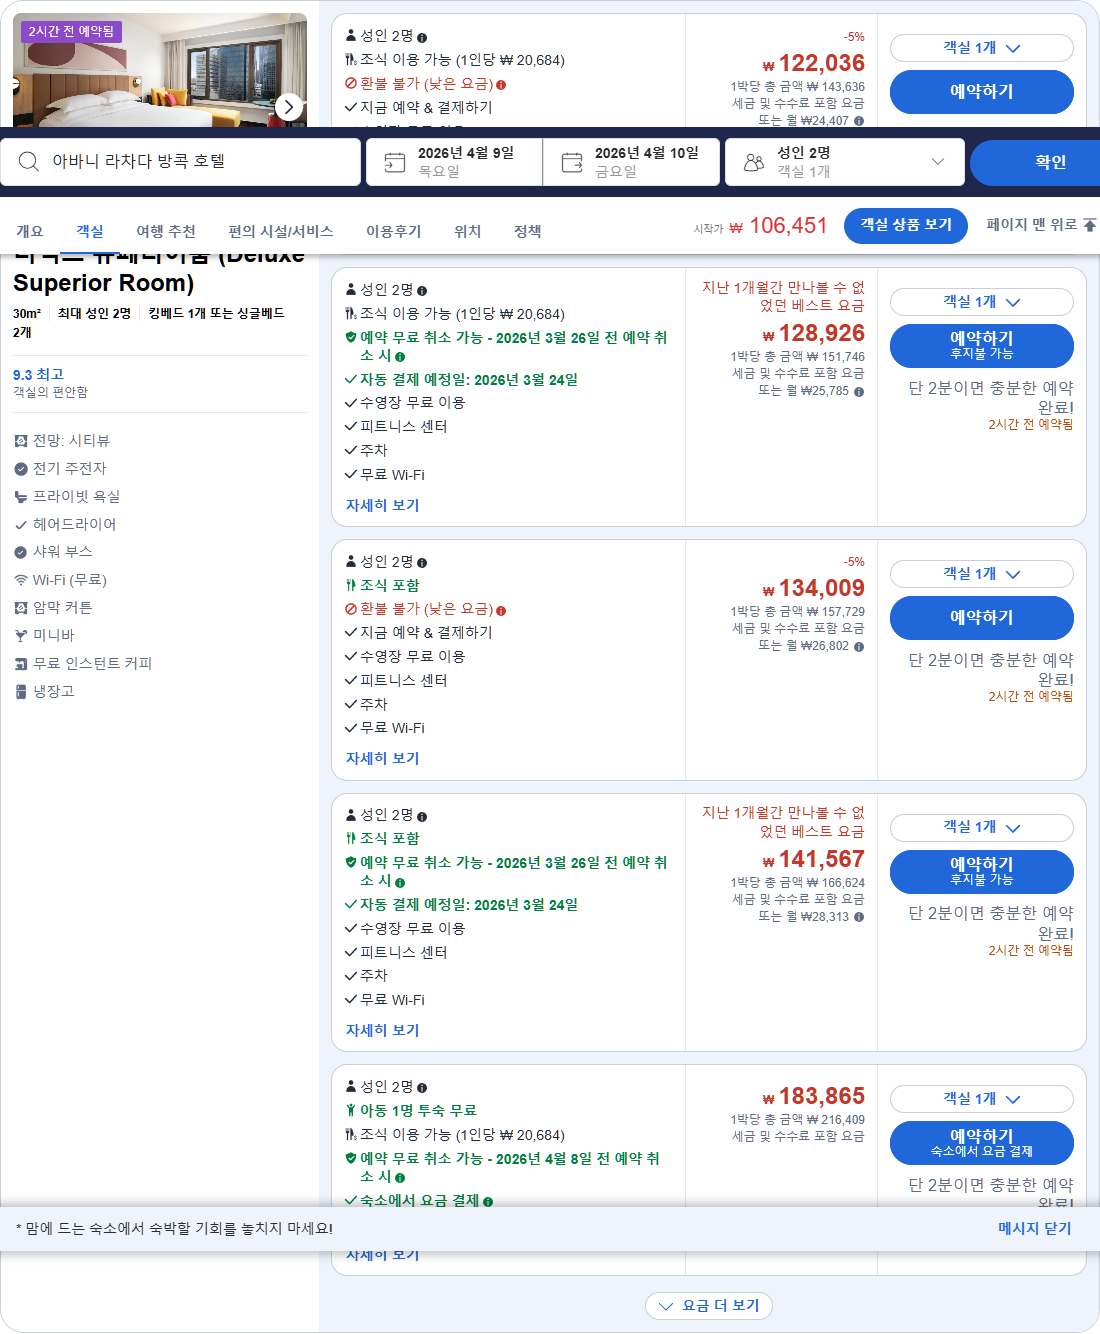Switch to the 객실 tab
This screenshot has height=1334, width=1100.
tap(90, 231)
